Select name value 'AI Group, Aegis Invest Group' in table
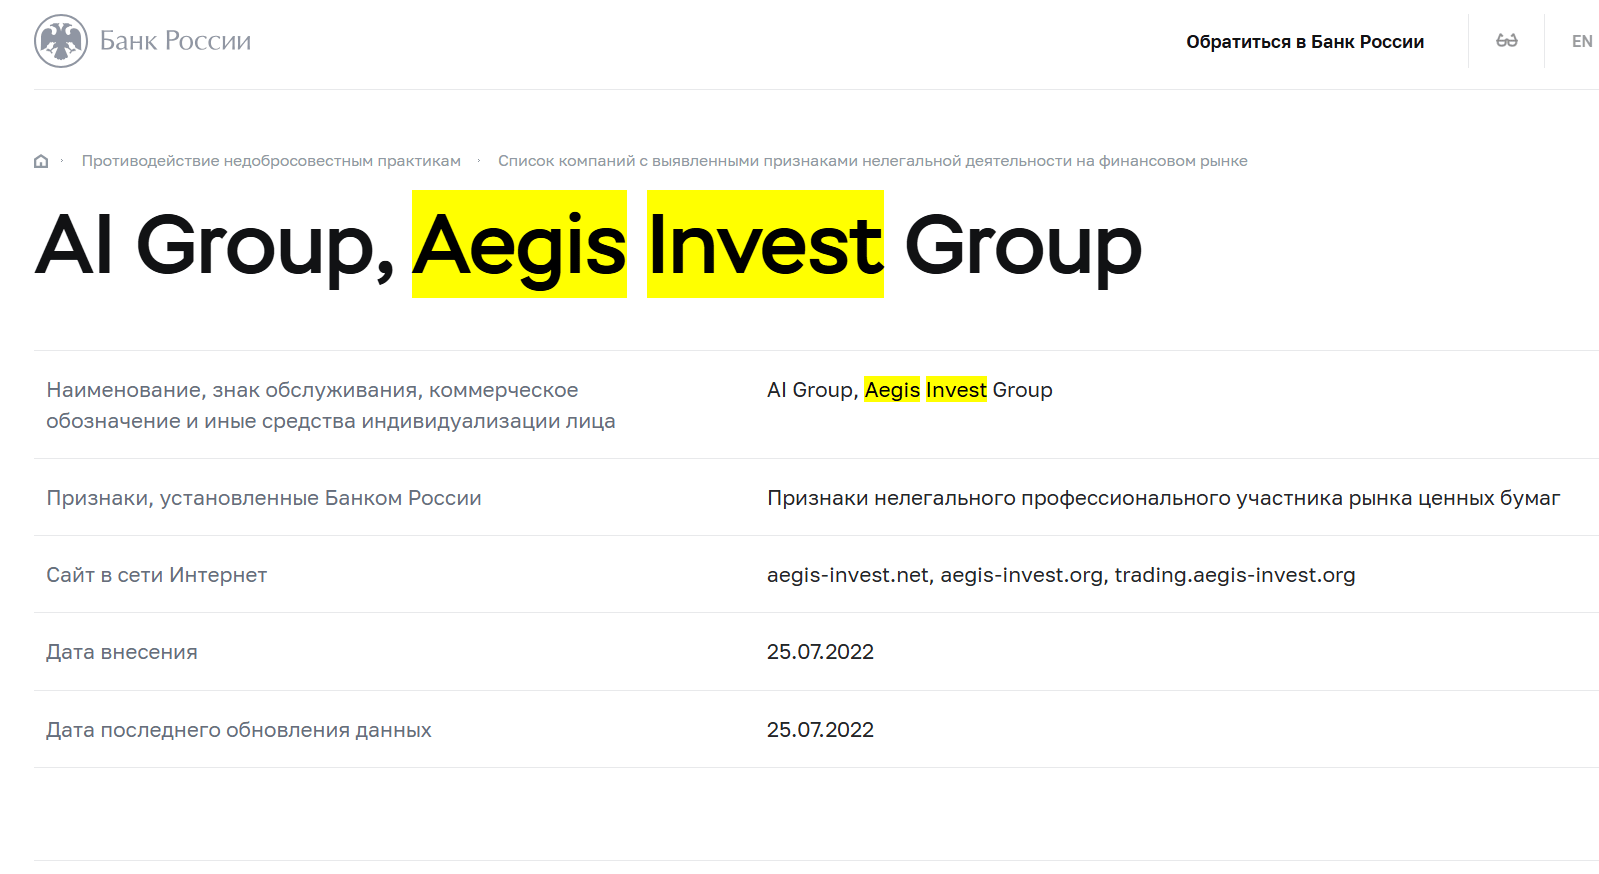The image size is (1599, 874). 909,390
